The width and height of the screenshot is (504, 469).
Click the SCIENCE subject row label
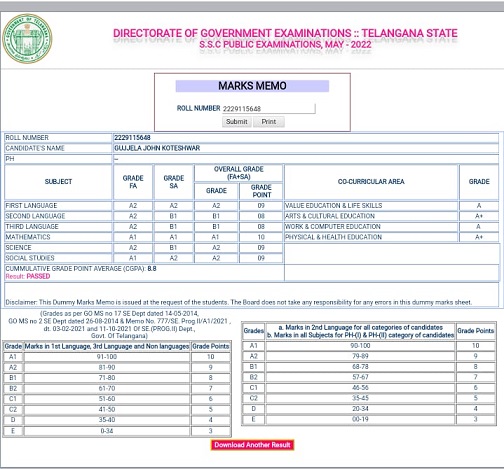18,248
